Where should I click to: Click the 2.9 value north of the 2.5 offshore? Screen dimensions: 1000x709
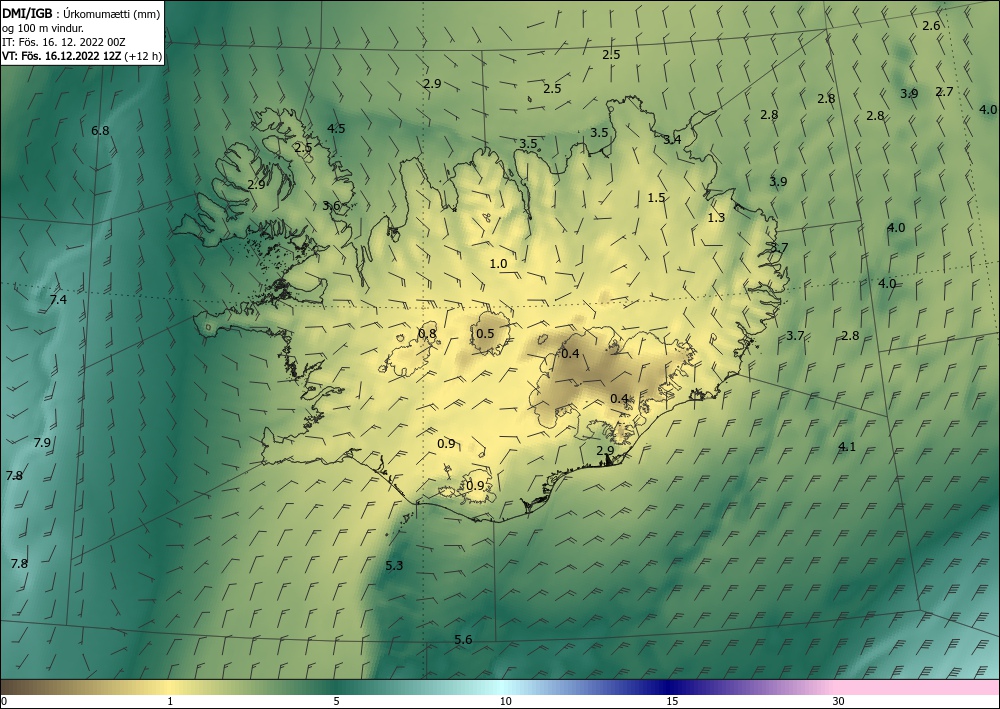pyautogui.click(x=432, y=84)
